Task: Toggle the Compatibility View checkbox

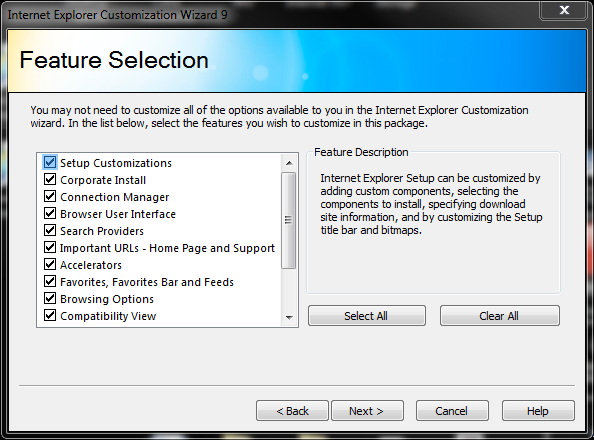Action: click(x=50, y=315)
